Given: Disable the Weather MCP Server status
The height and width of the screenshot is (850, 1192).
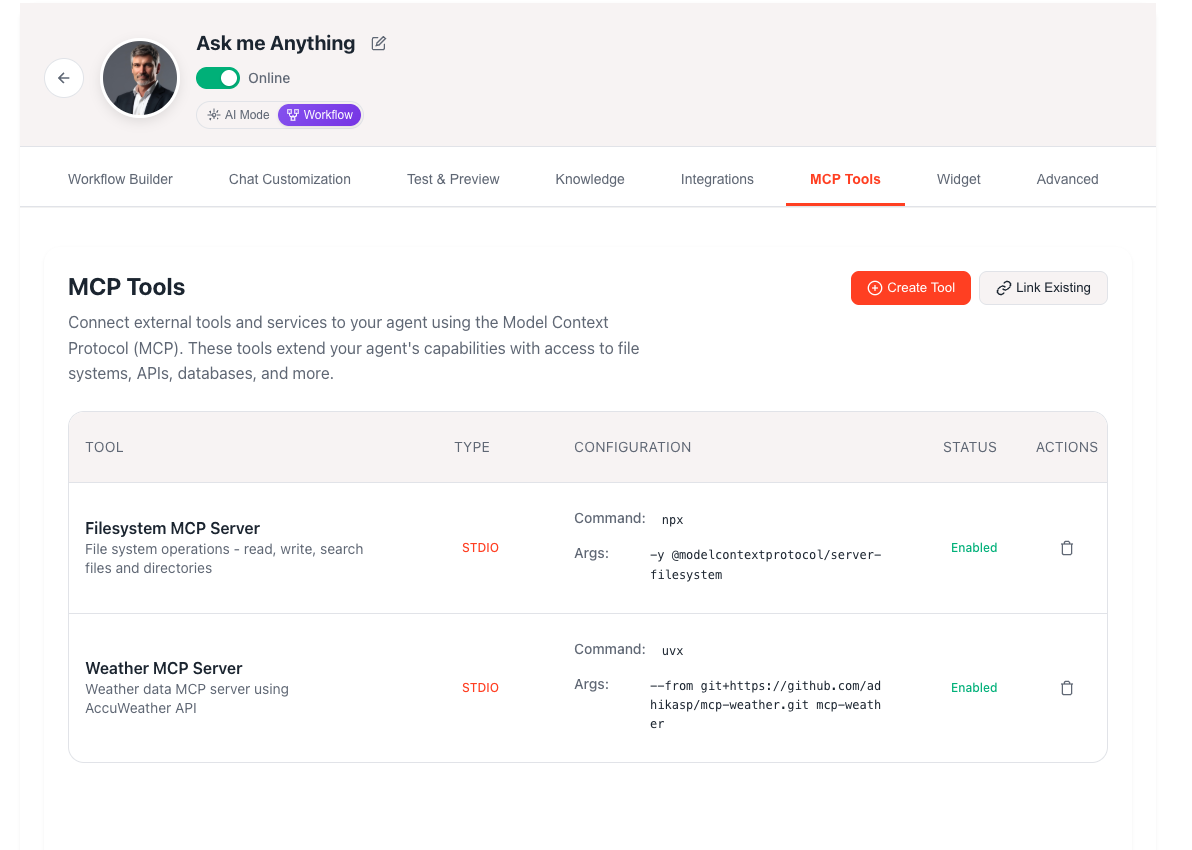Looking at the screenshot, I should click(x=973, y=687).
